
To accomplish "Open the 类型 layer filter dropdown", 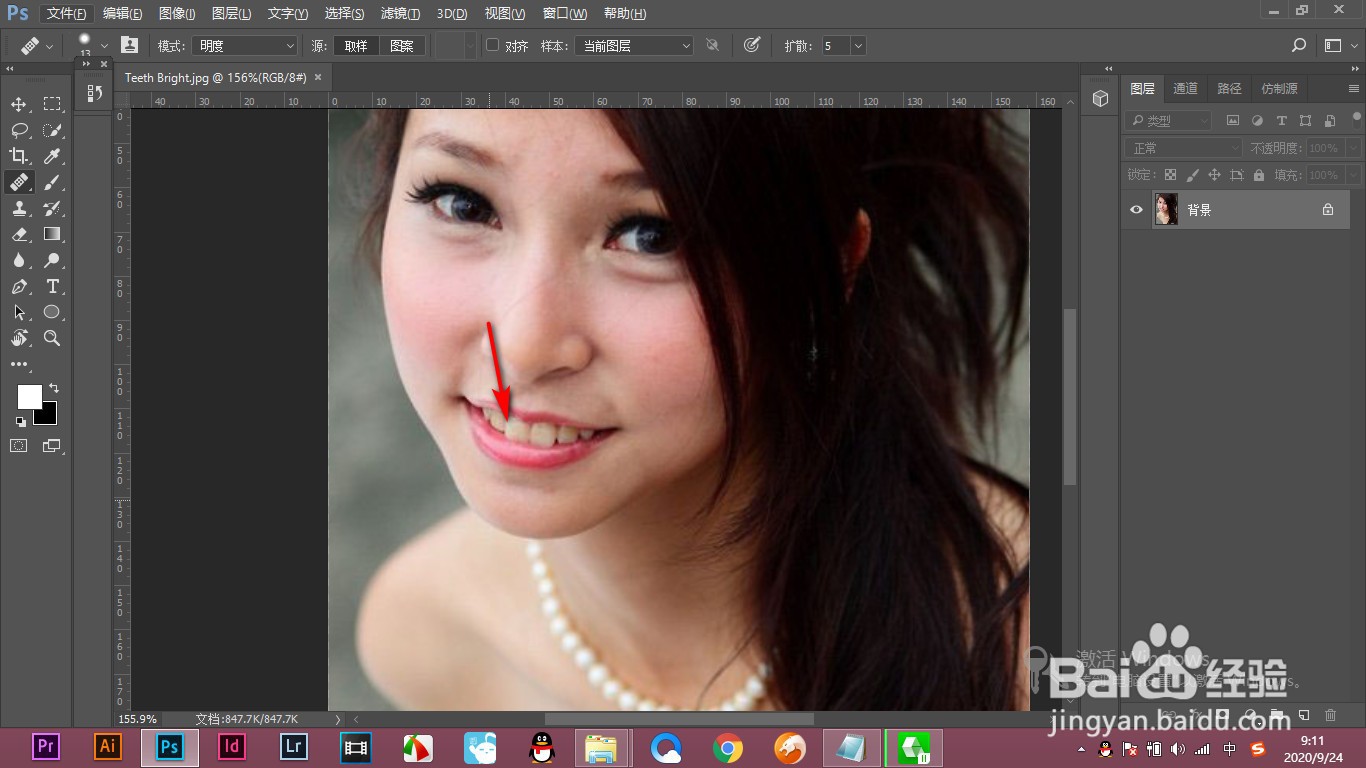I will tap(1167, 120).
